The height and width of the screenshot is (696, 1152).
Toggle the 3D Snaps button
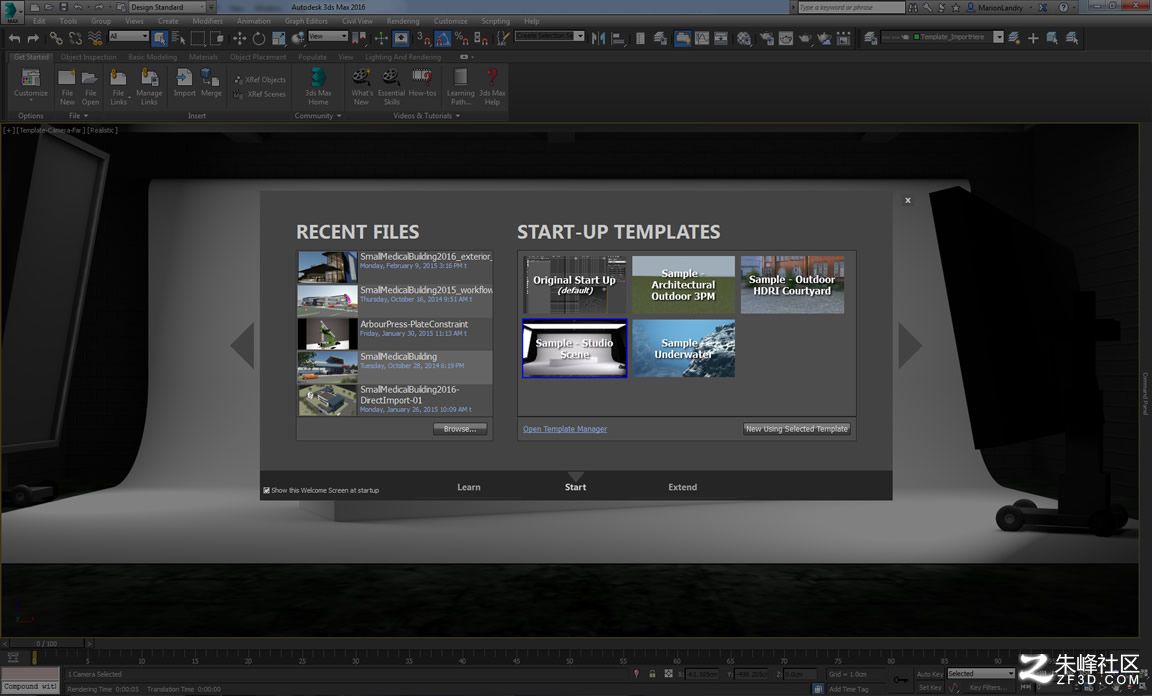click(423, 38)
